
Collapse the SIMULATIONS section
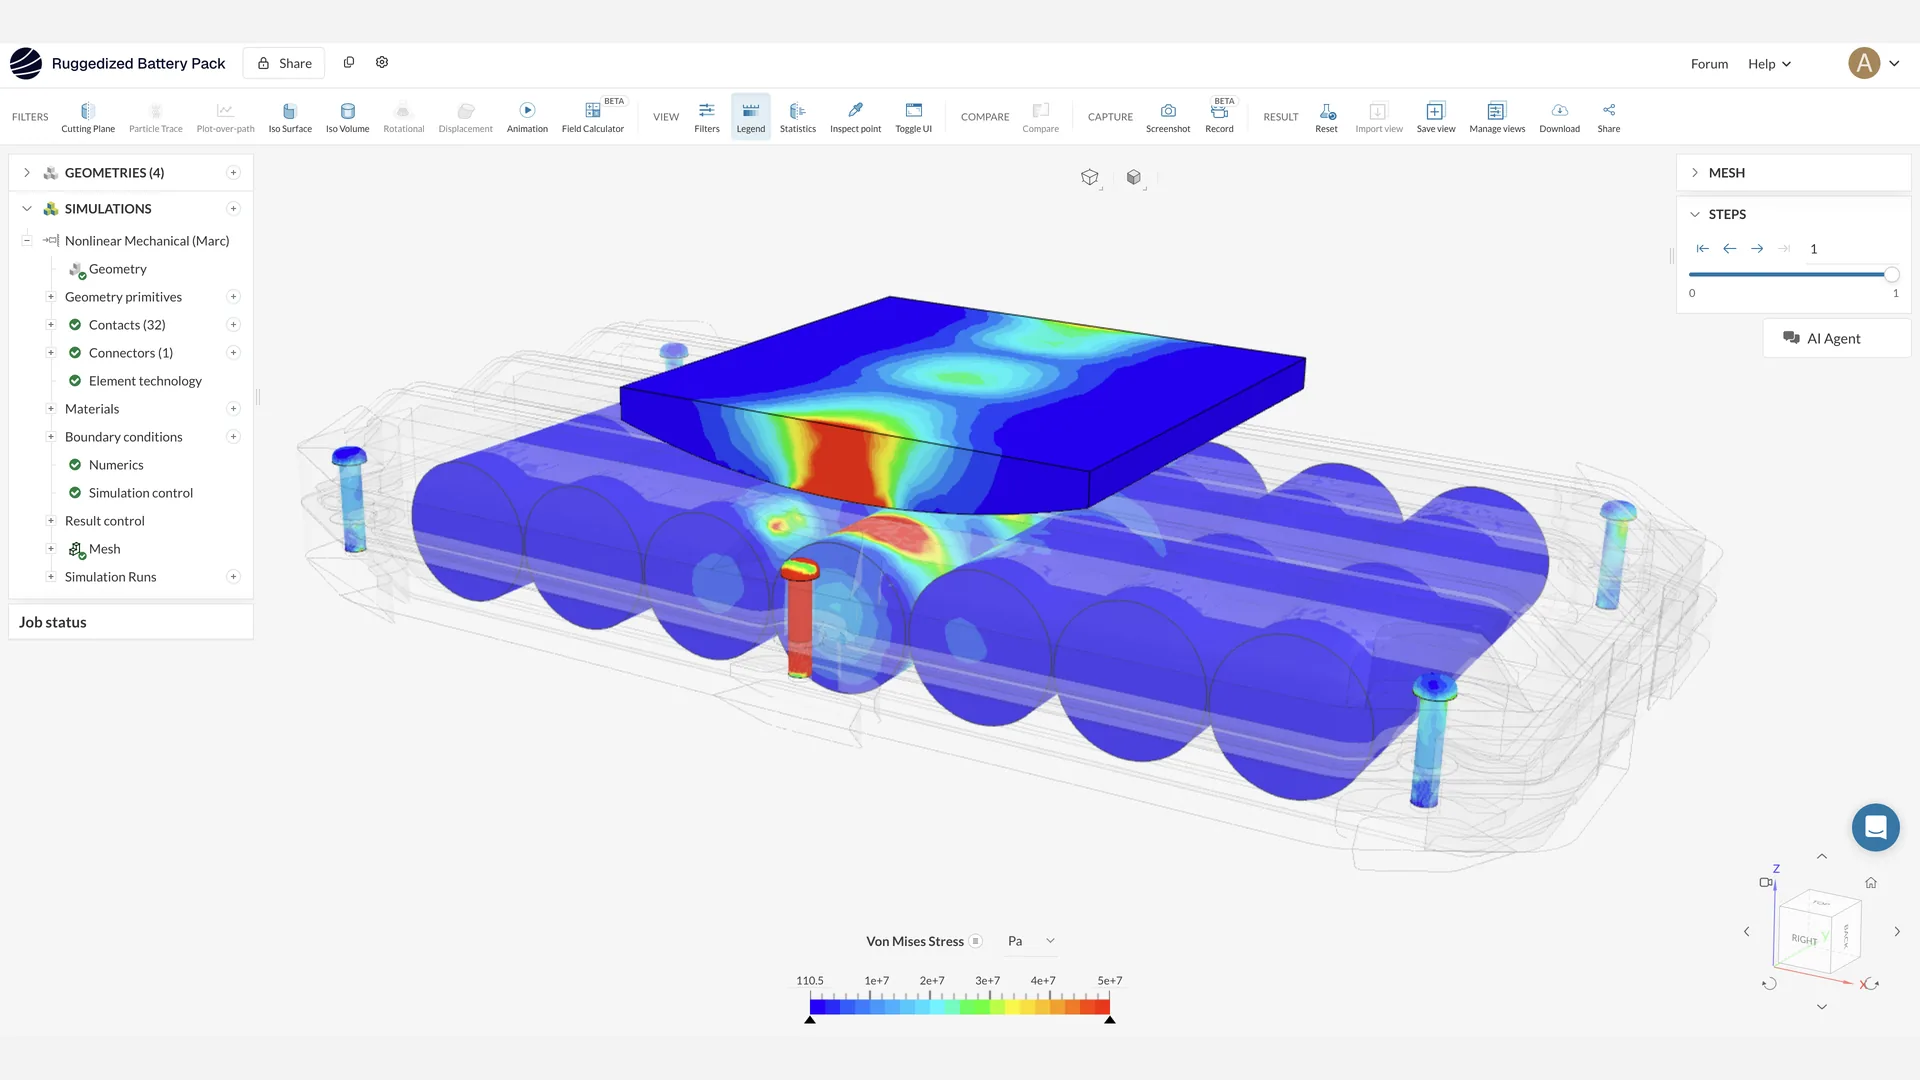(x=27, y=209)
